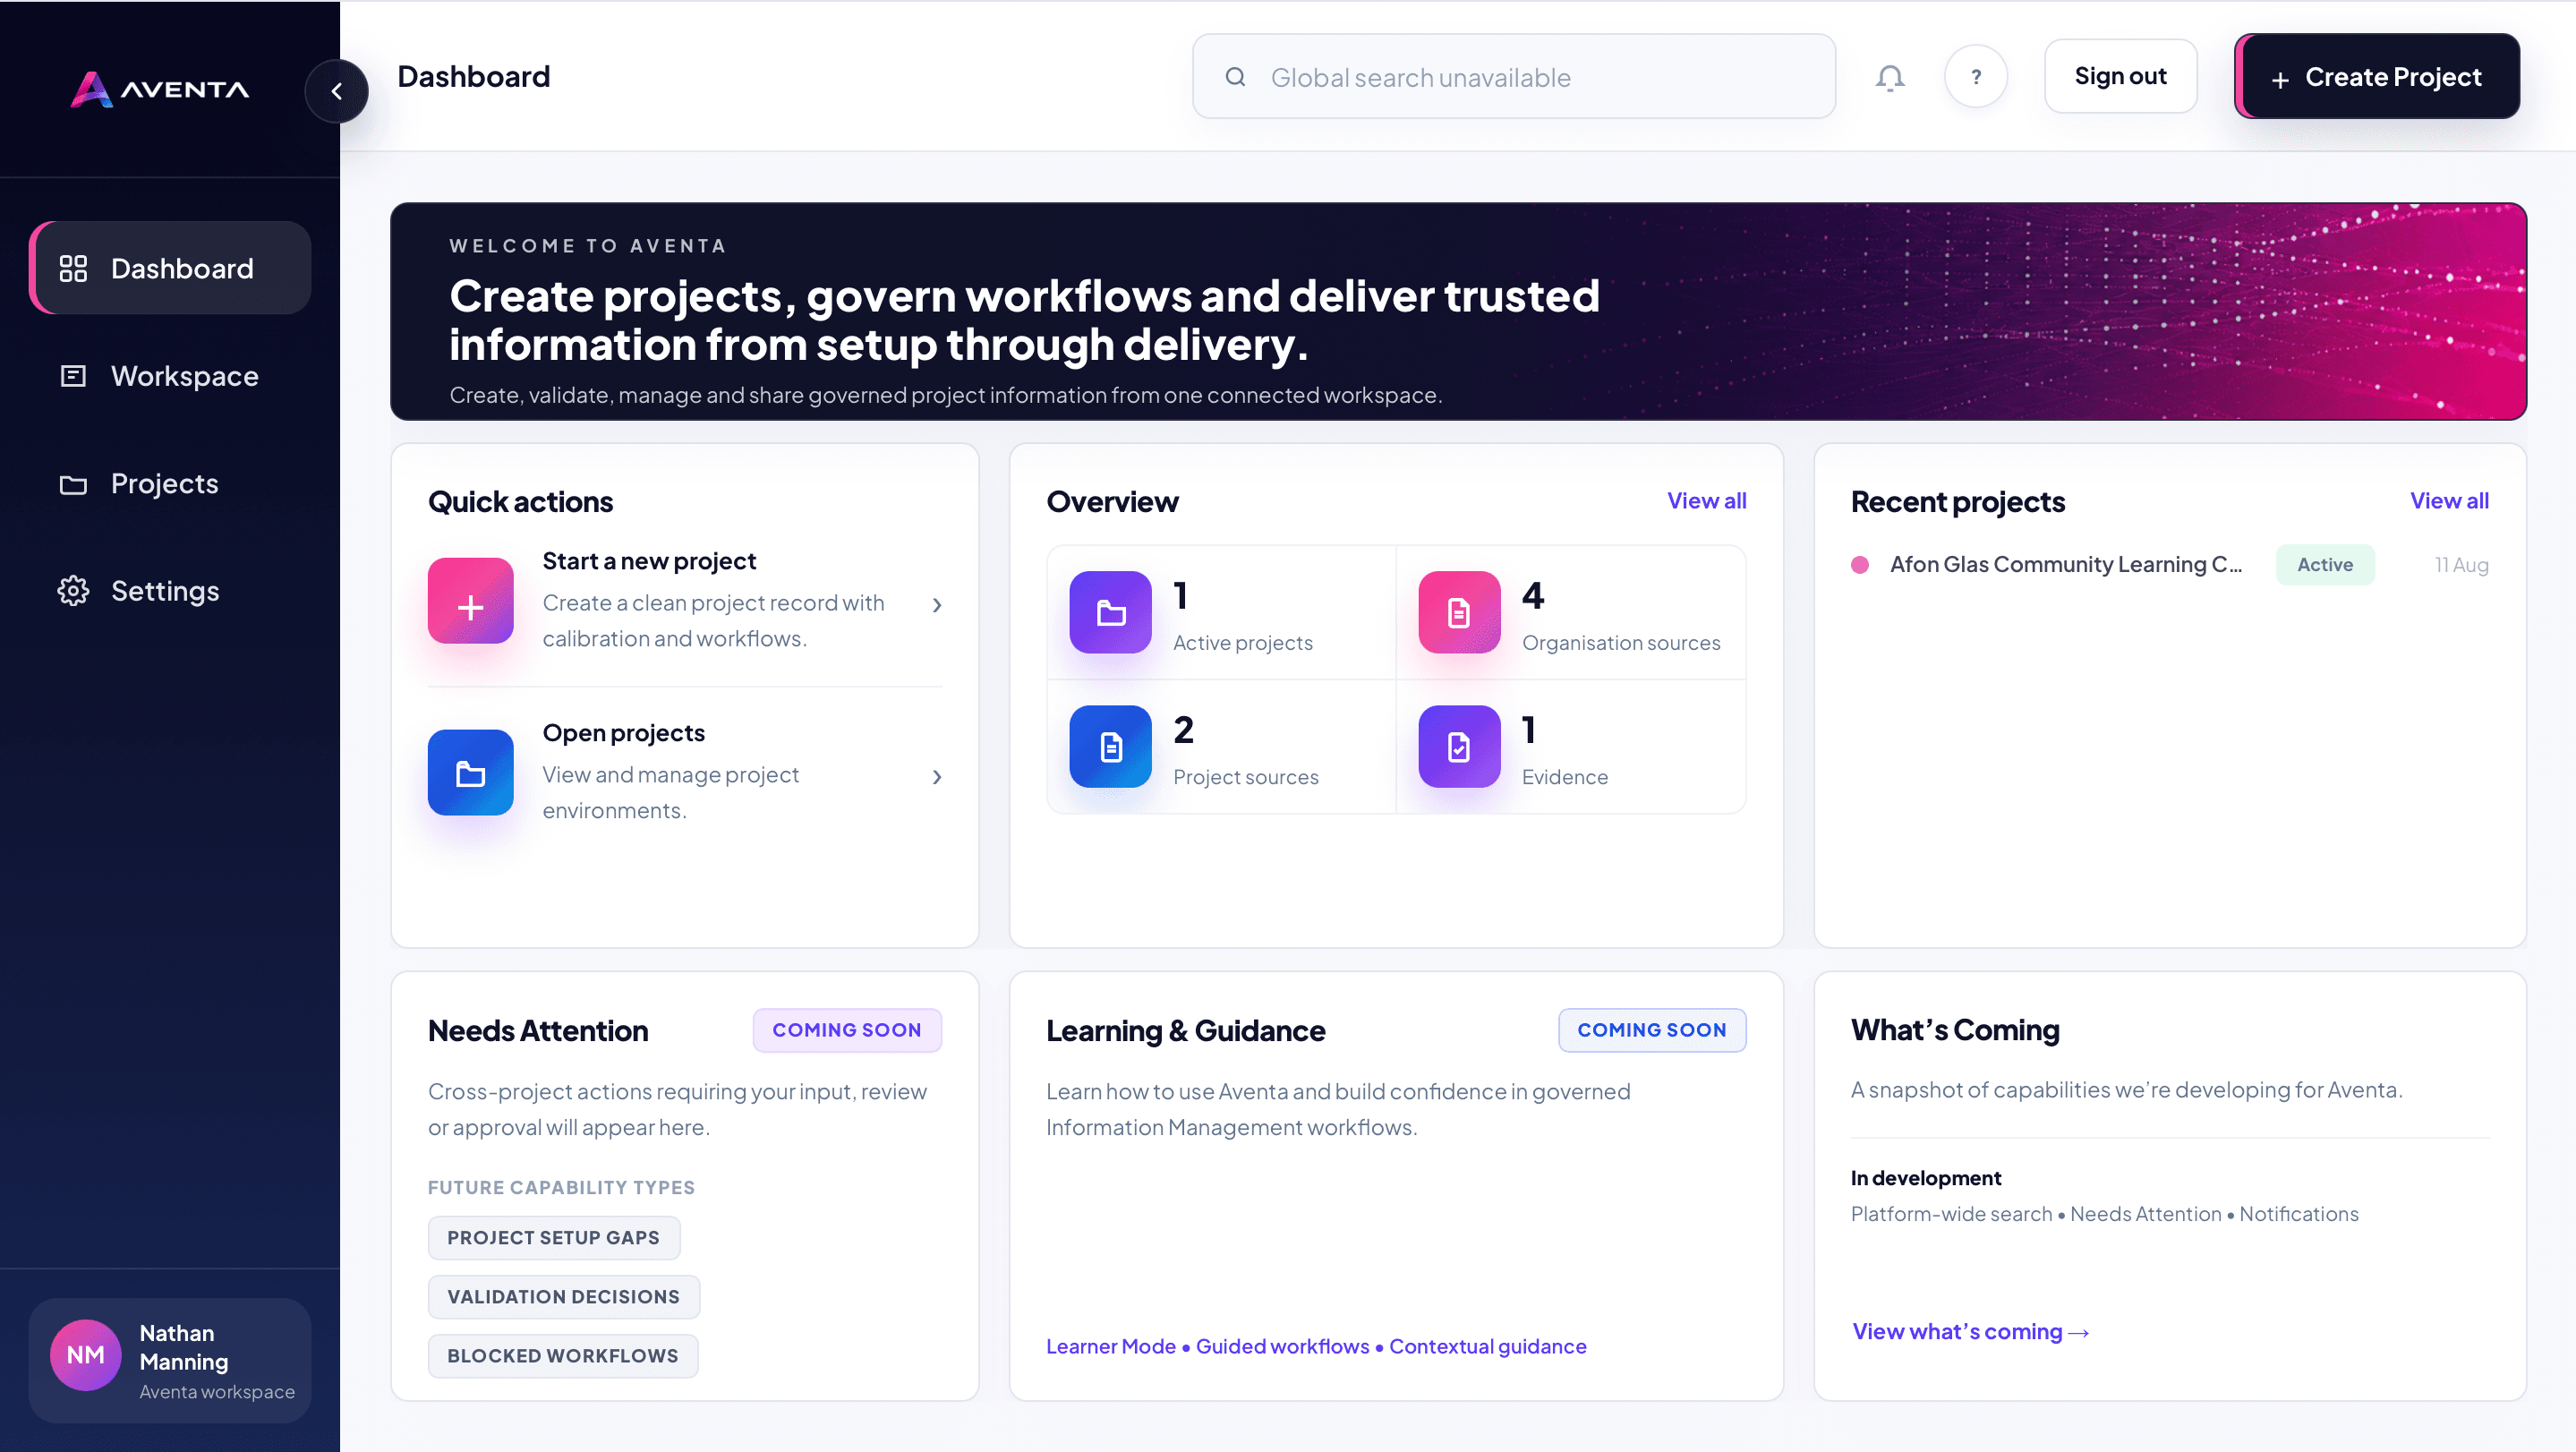Click the Create Project button
This screenshot has height=1452, width=2576.
click(2377, 77)
